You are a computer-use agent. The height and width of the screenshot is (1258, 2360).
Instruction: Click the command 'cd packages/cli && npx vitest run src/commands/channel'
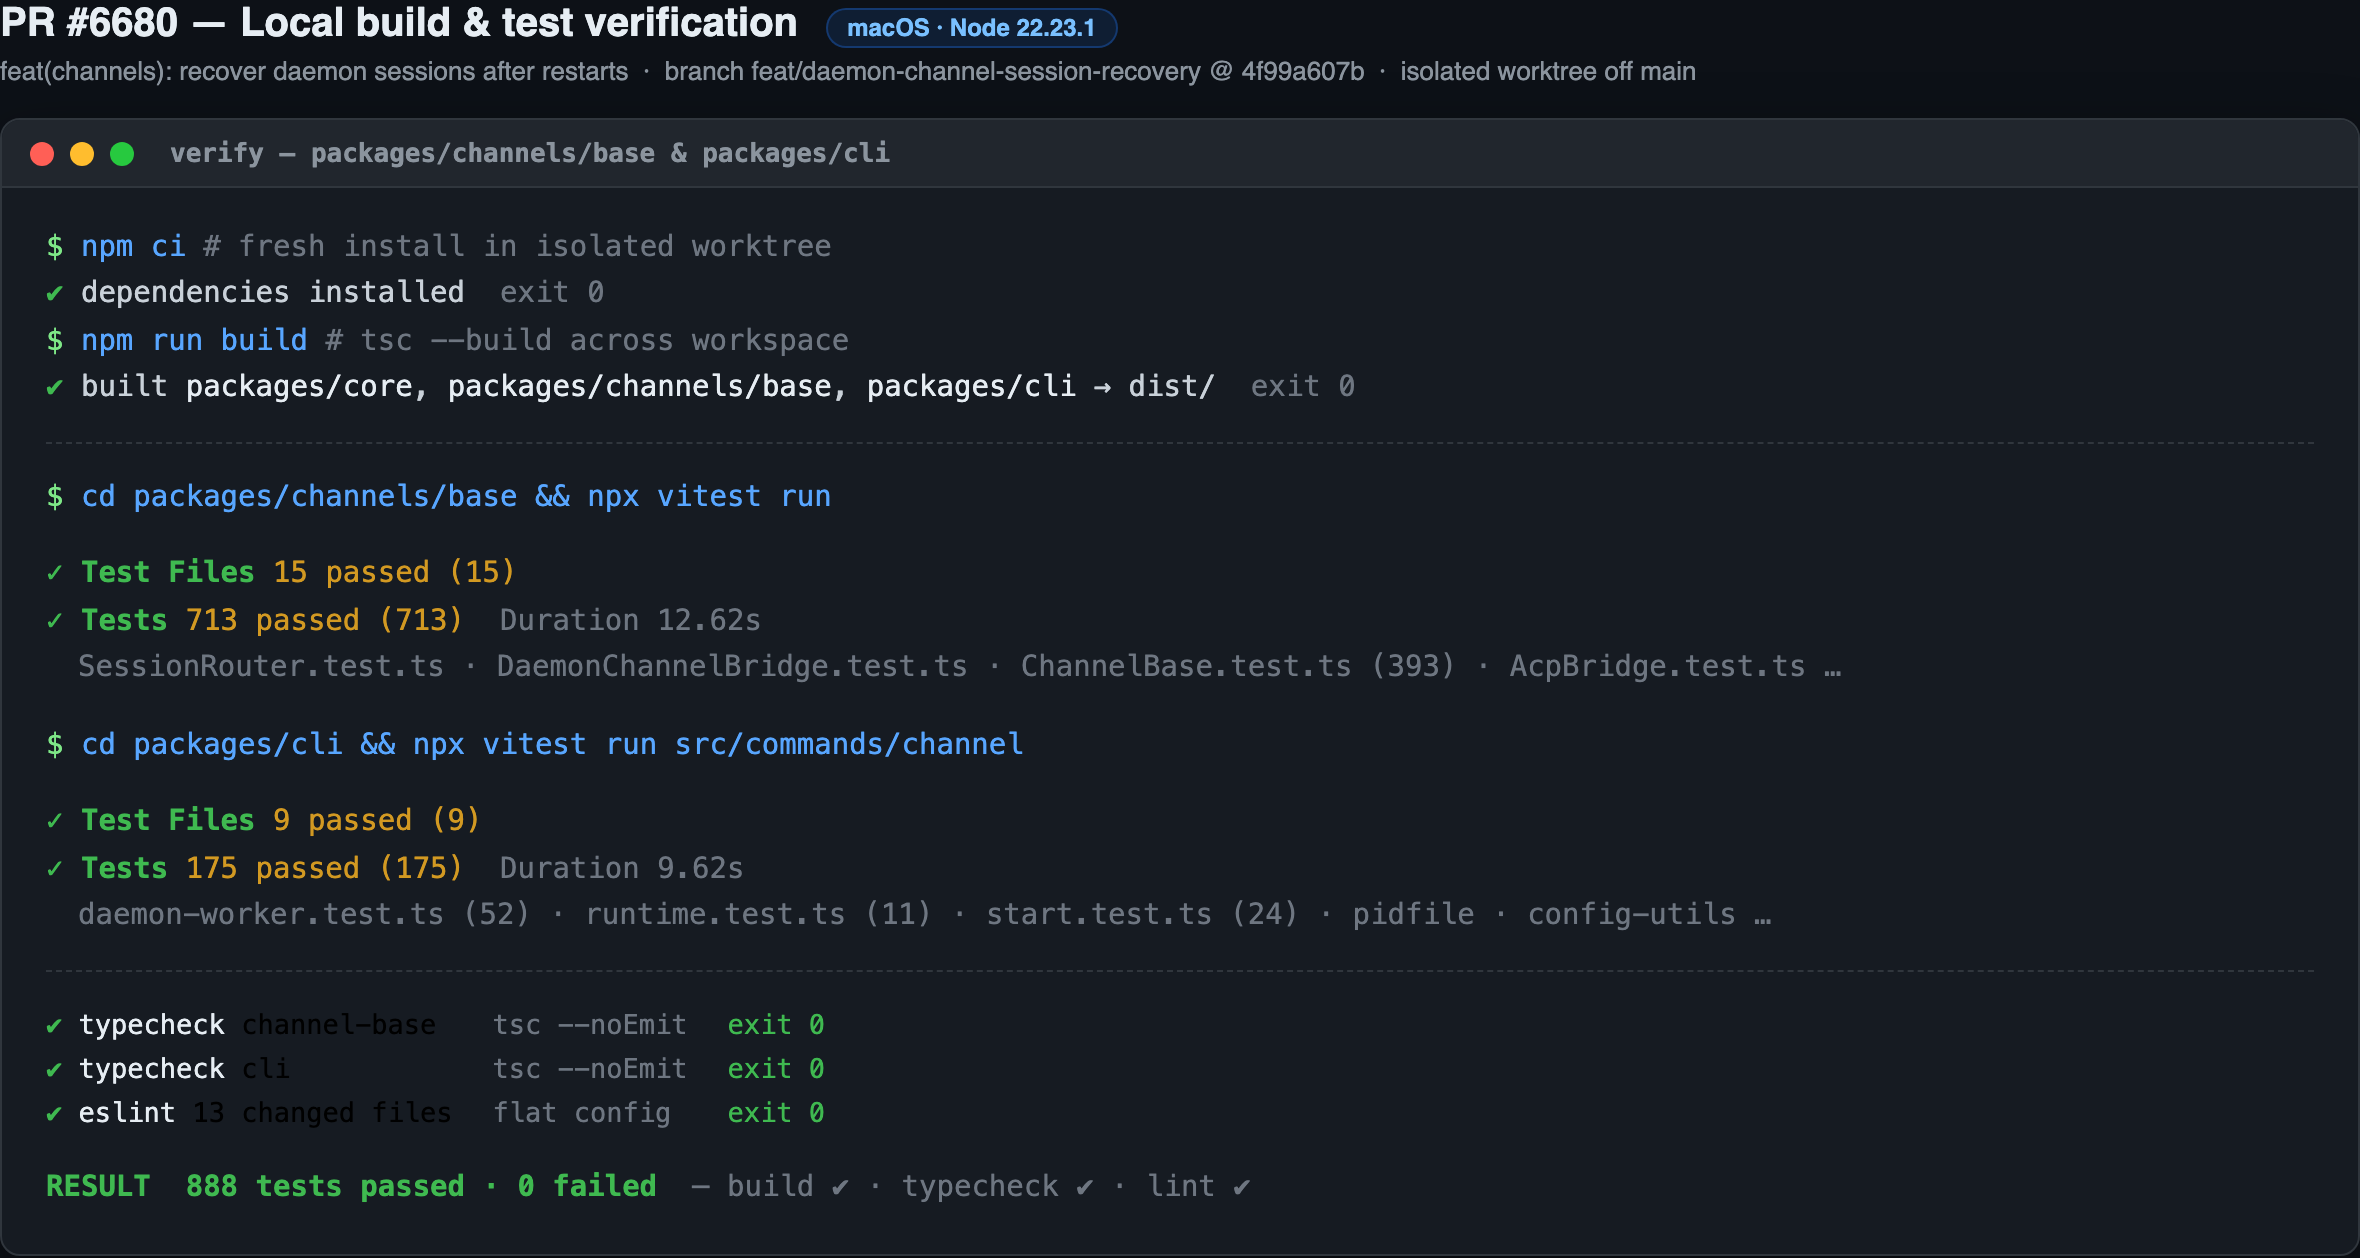point(552,744)
